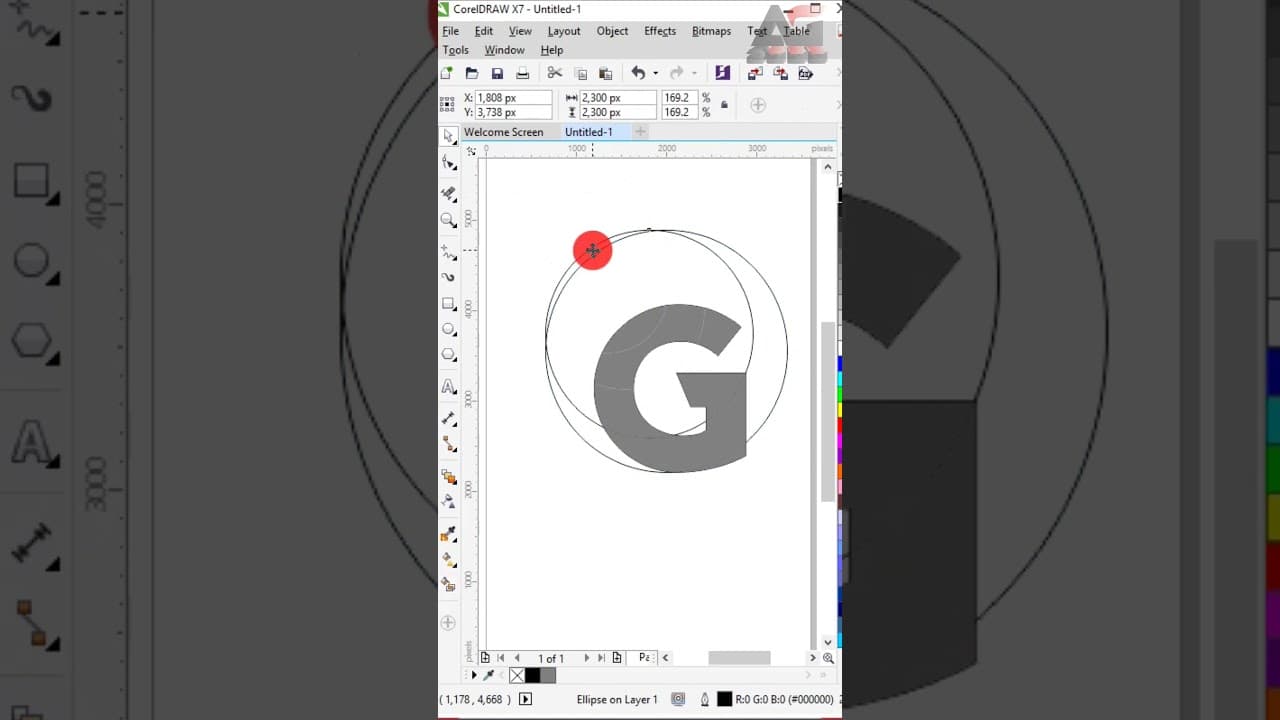Open the document palette flyout arrow
The width and height of the screenshot is (1280, 720).
point(474,676)
